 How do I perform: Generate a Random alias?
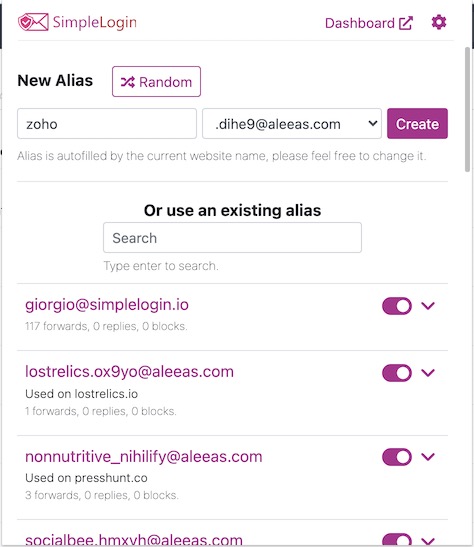point(156,82)
